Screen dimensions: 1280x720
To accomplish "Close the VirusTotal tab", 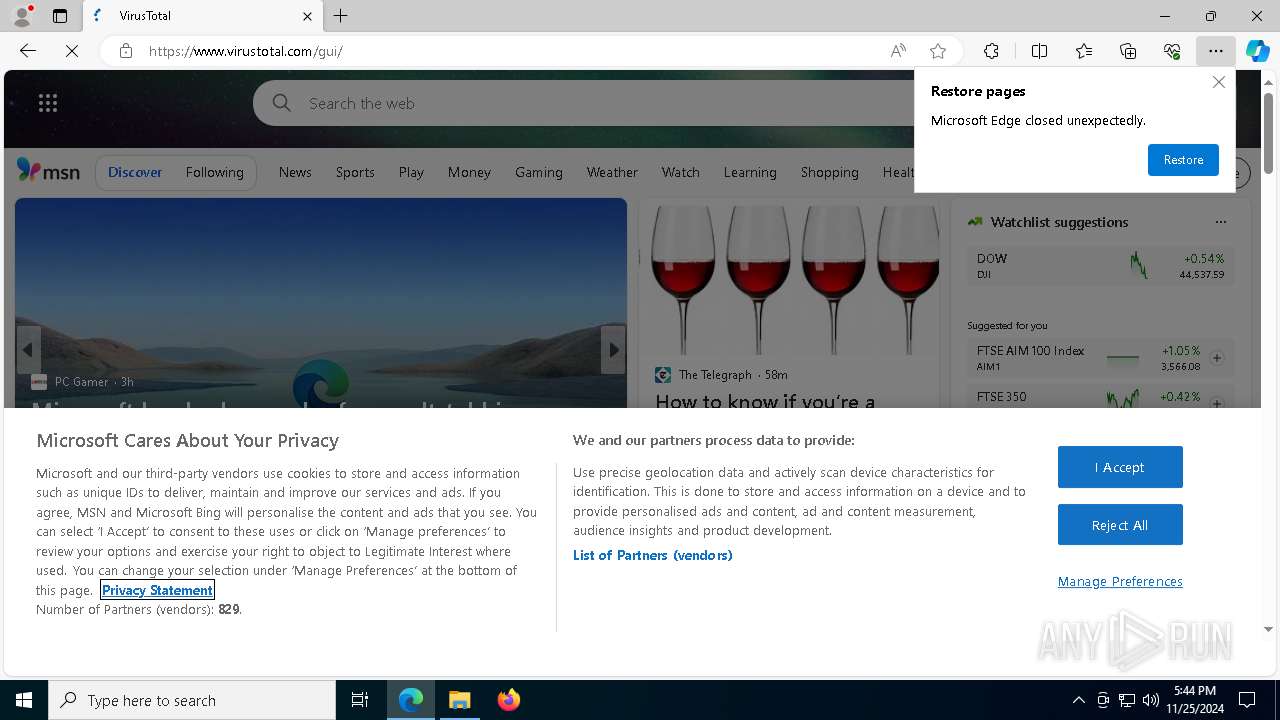I will (x=307, y=16).
